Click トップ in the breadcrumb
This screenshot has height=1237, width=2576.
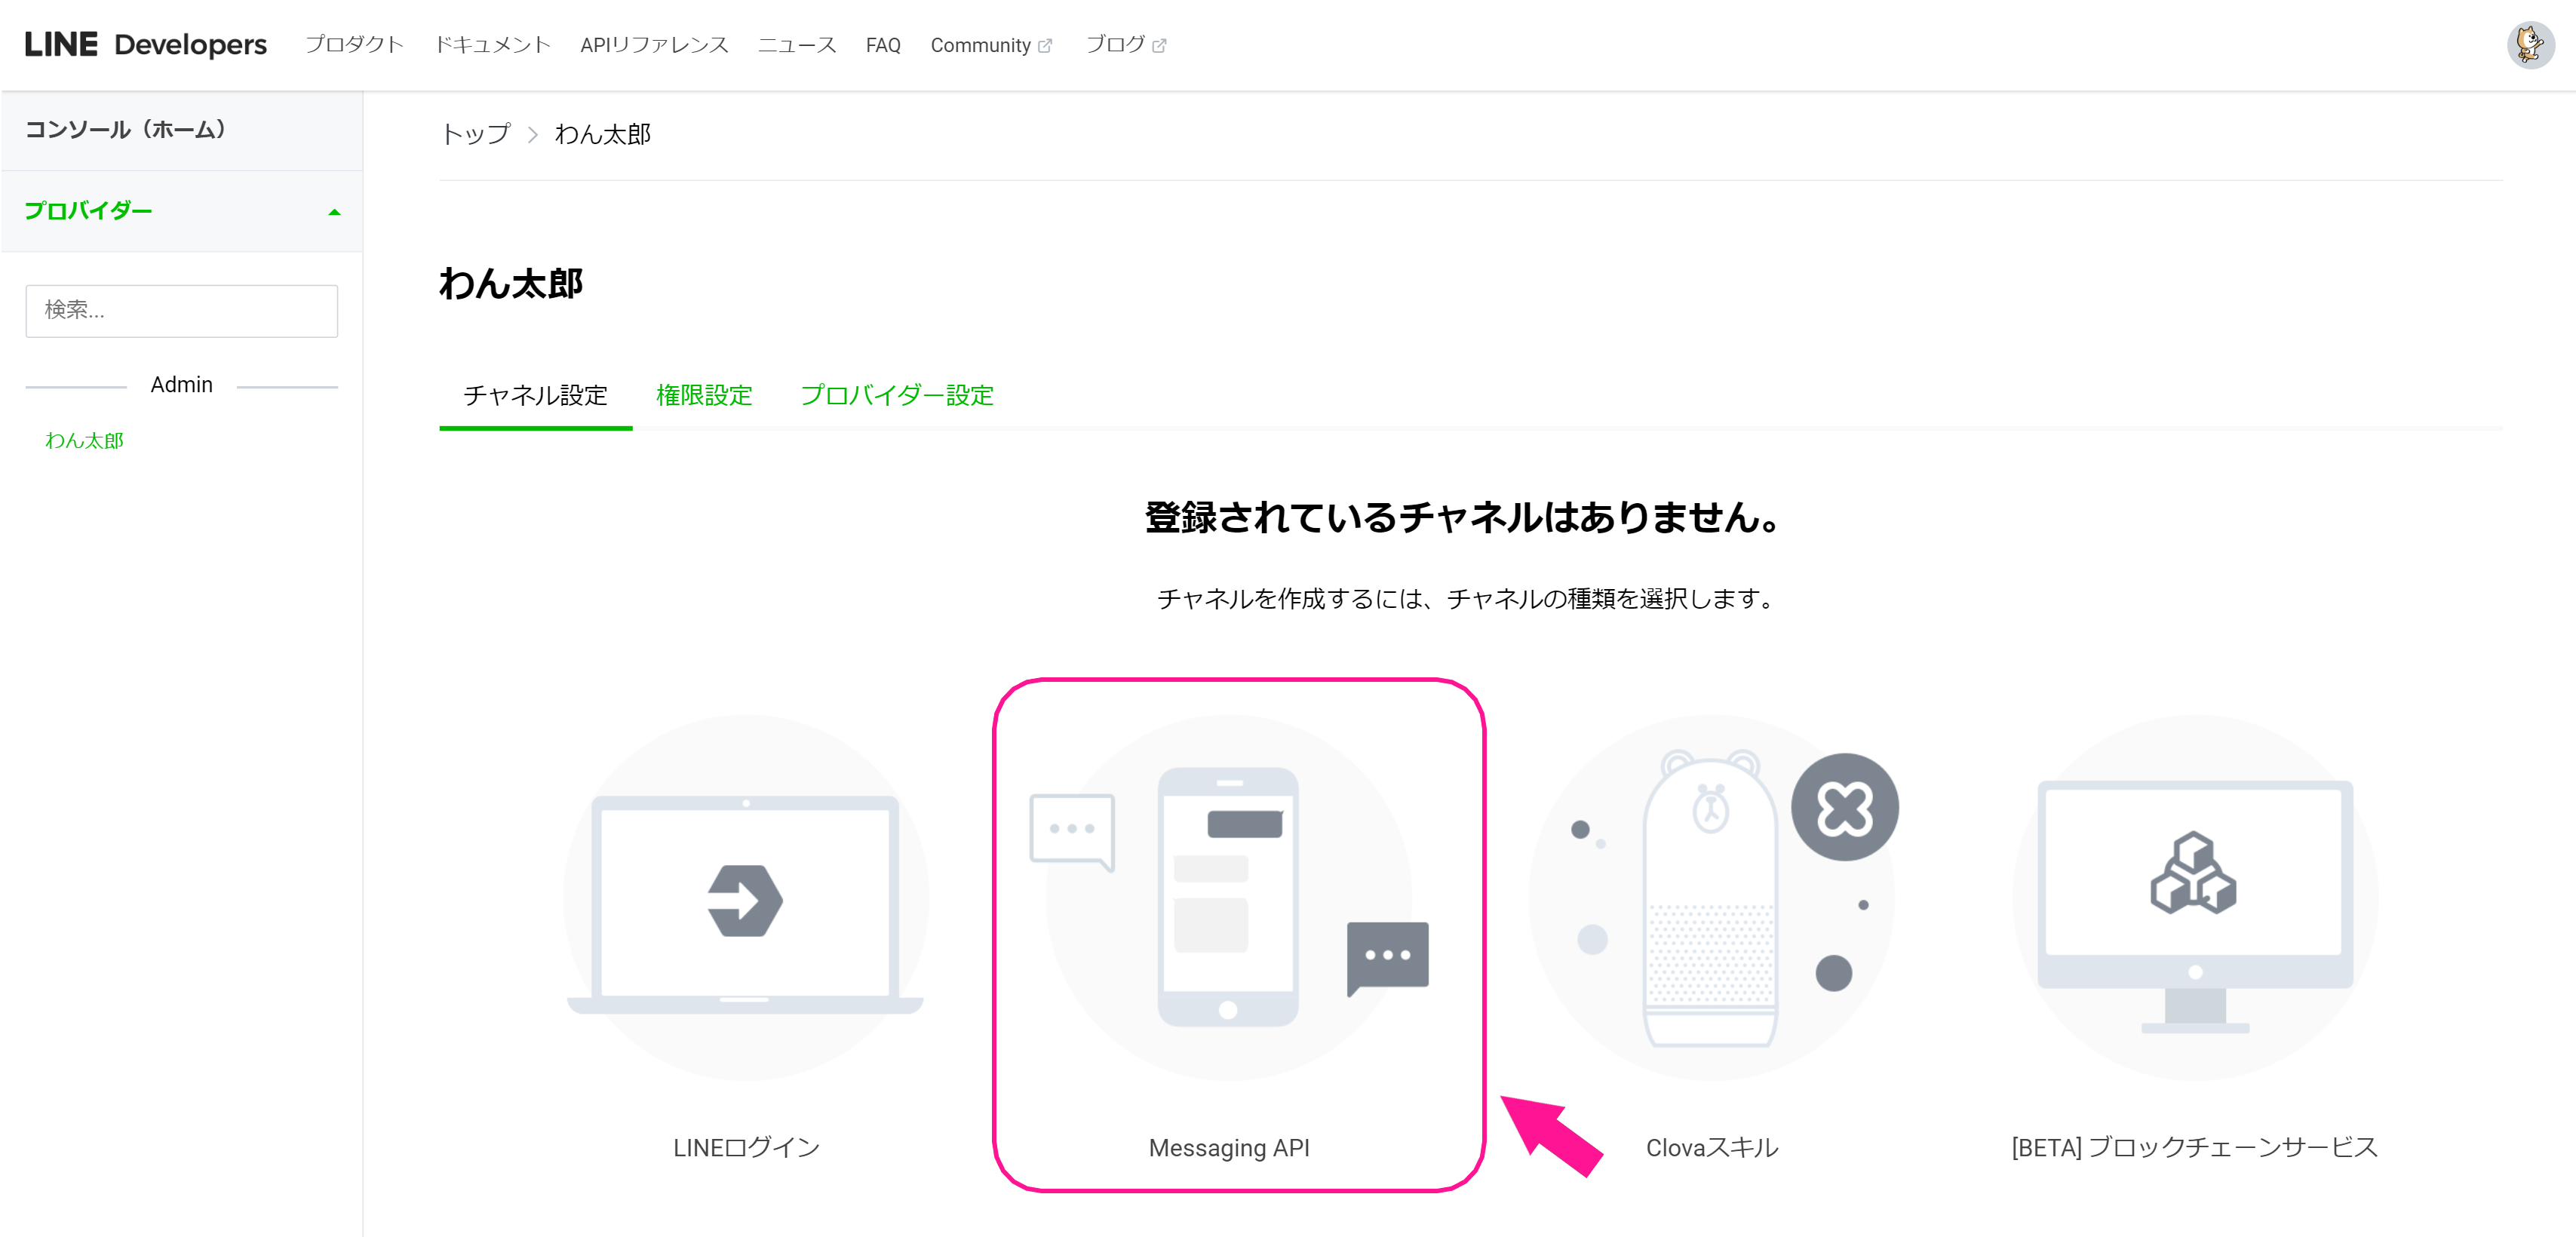click(476, 134)
